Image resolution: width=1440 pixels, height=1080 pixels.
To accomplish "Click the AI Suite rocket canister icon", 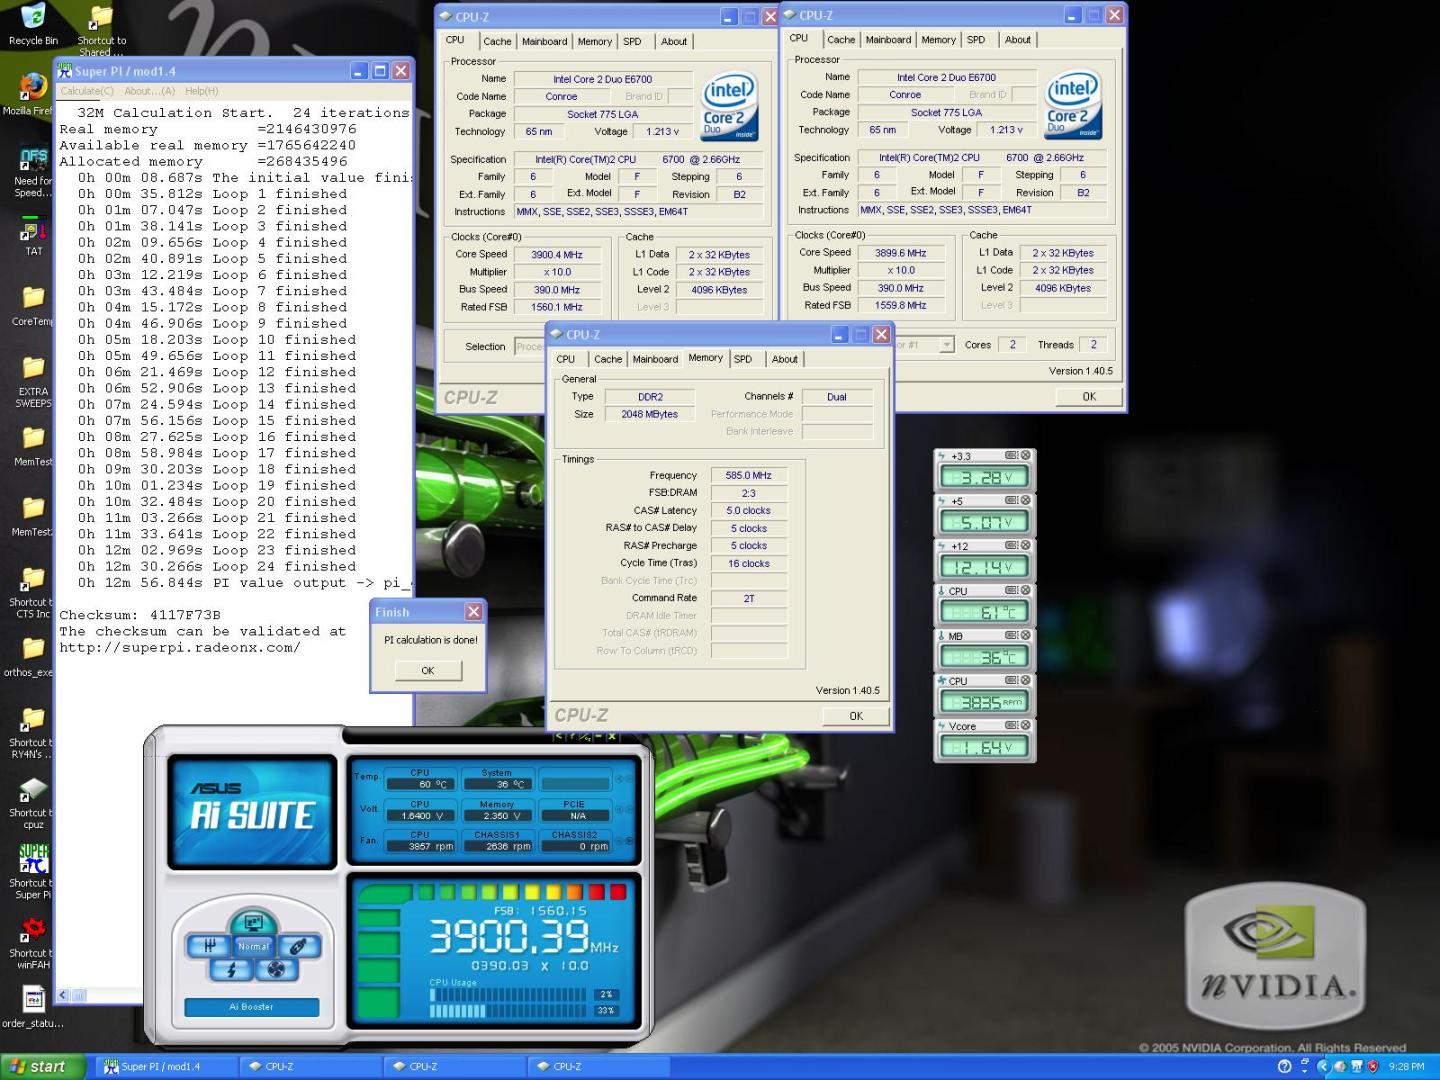I will tap(298, 945).
